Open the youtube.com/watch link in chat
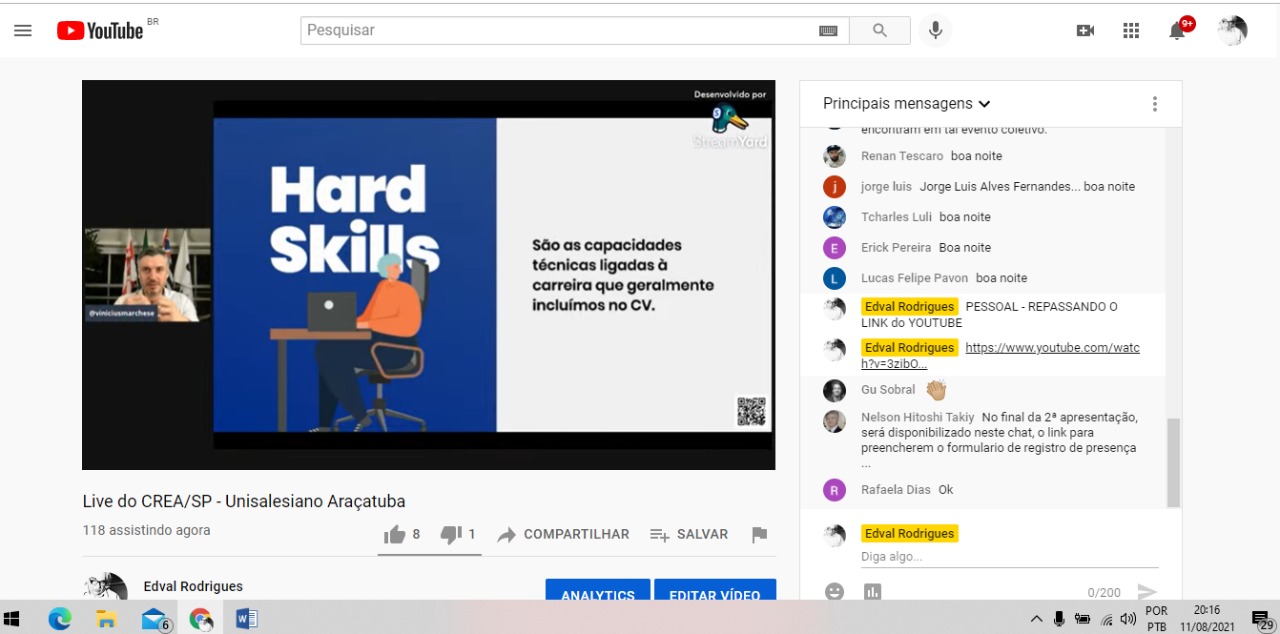Image resolution: width=1280 pixels, height=634 pixels. click(1000, 356)
